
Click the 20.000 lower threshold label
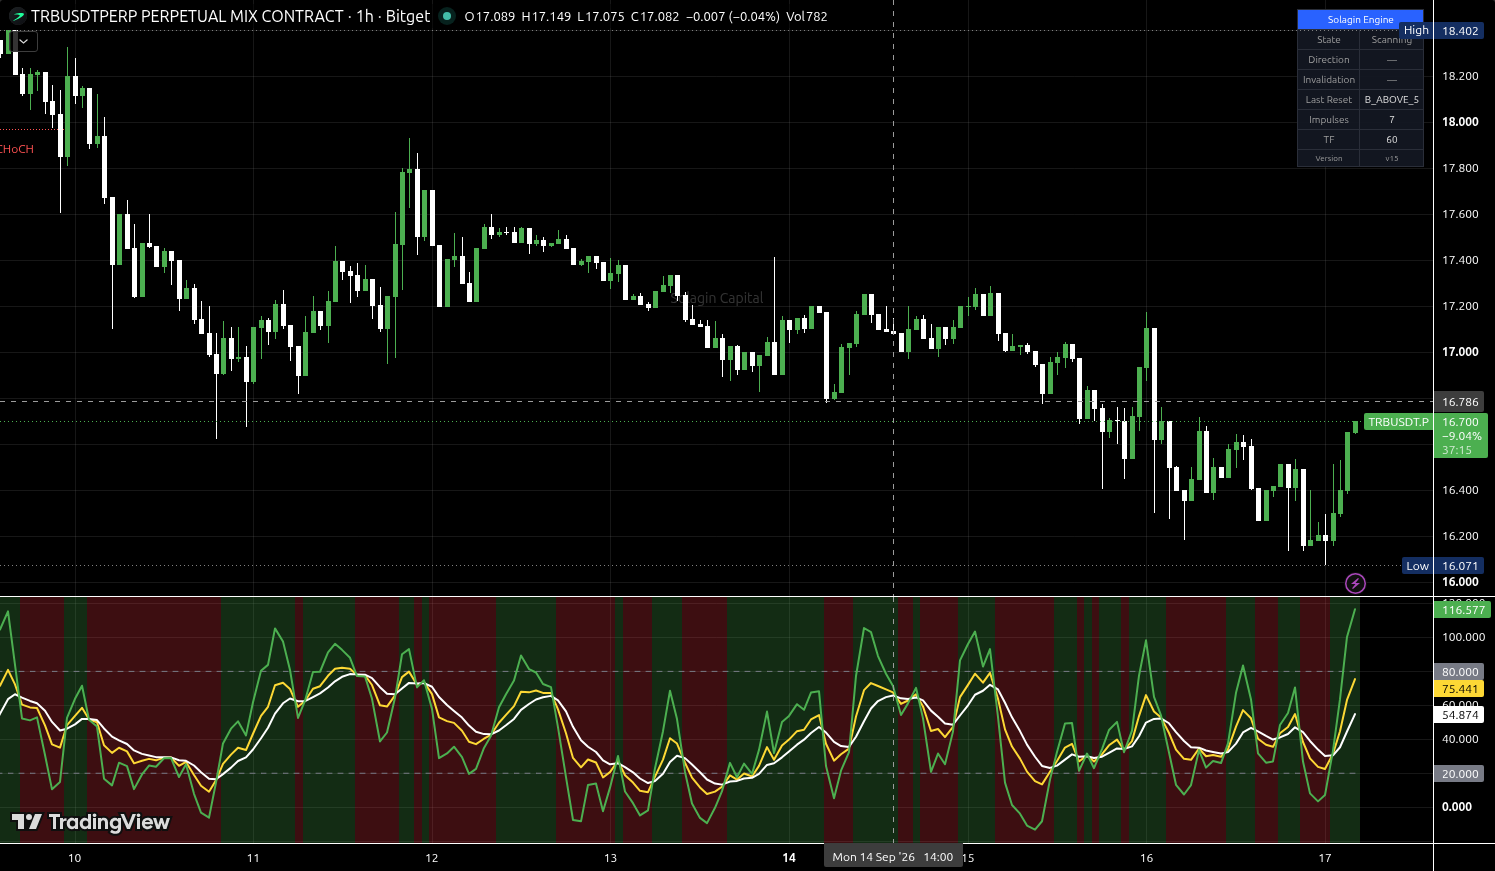[x=1460, y=774]
